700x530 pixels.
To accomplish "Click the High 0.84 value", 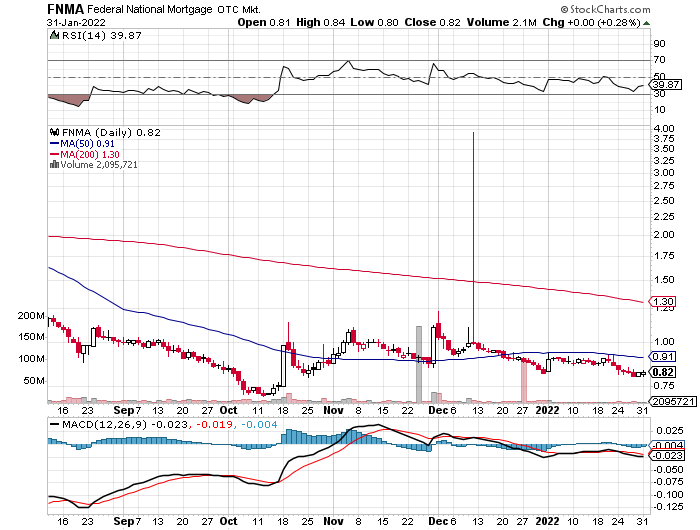I will pos(321,22).
